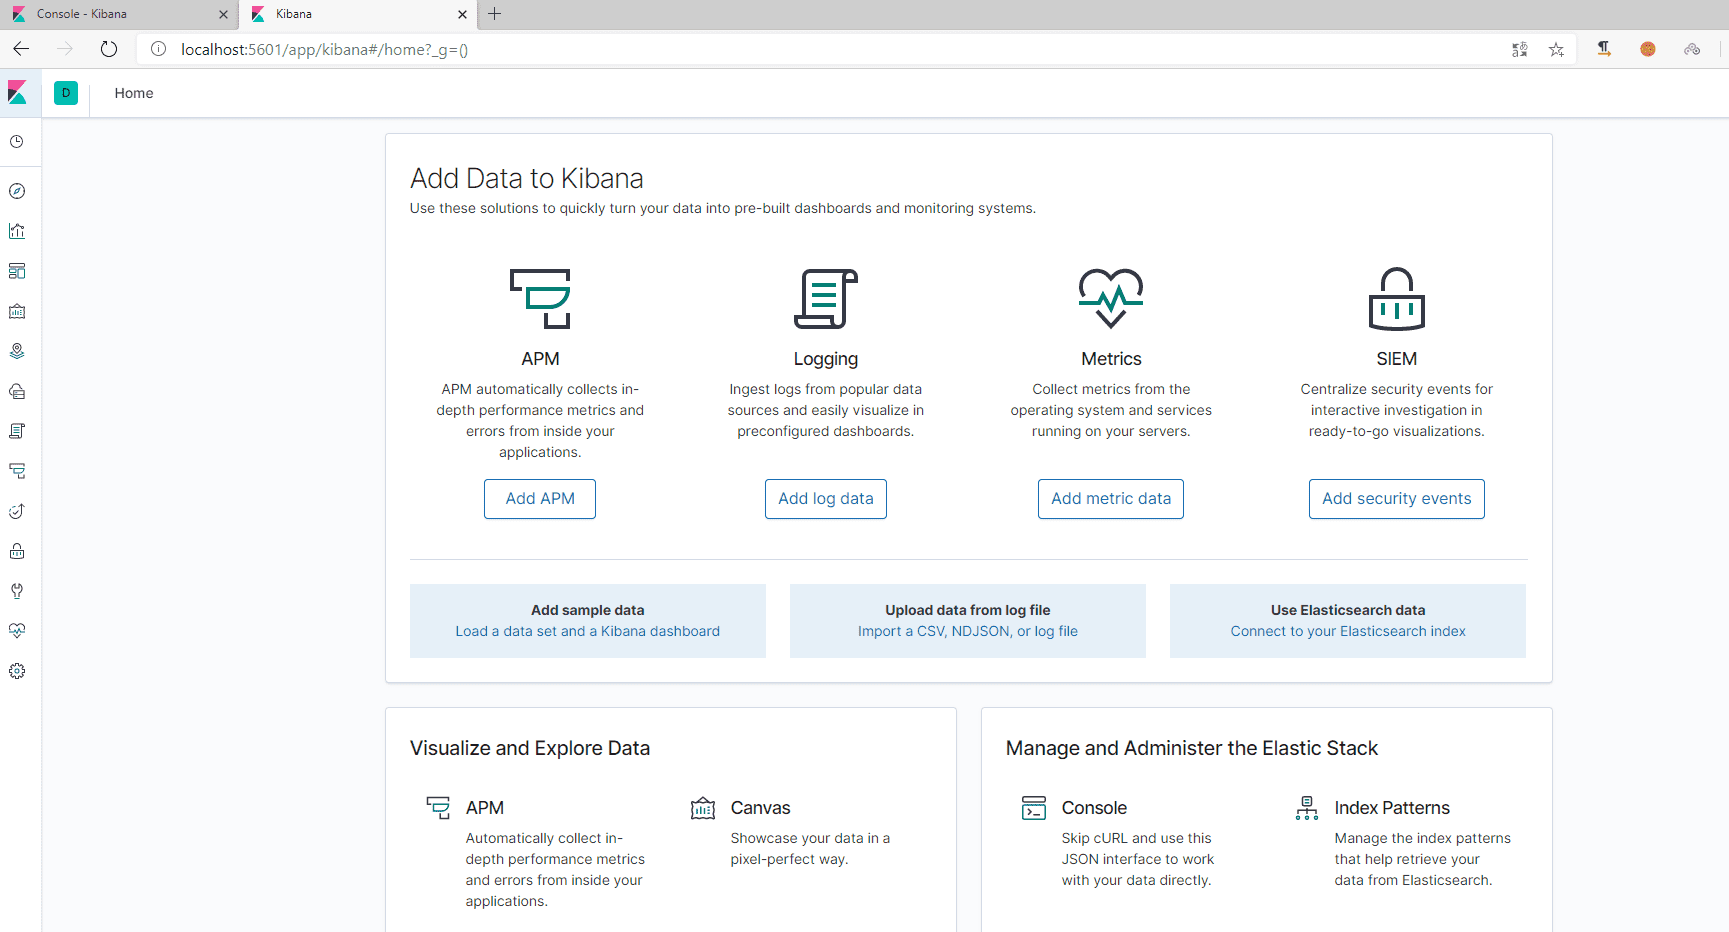This screenshot has height=932, width=1729.
Task: Click the Canvas icon under Visualize section
Action: 703,808
